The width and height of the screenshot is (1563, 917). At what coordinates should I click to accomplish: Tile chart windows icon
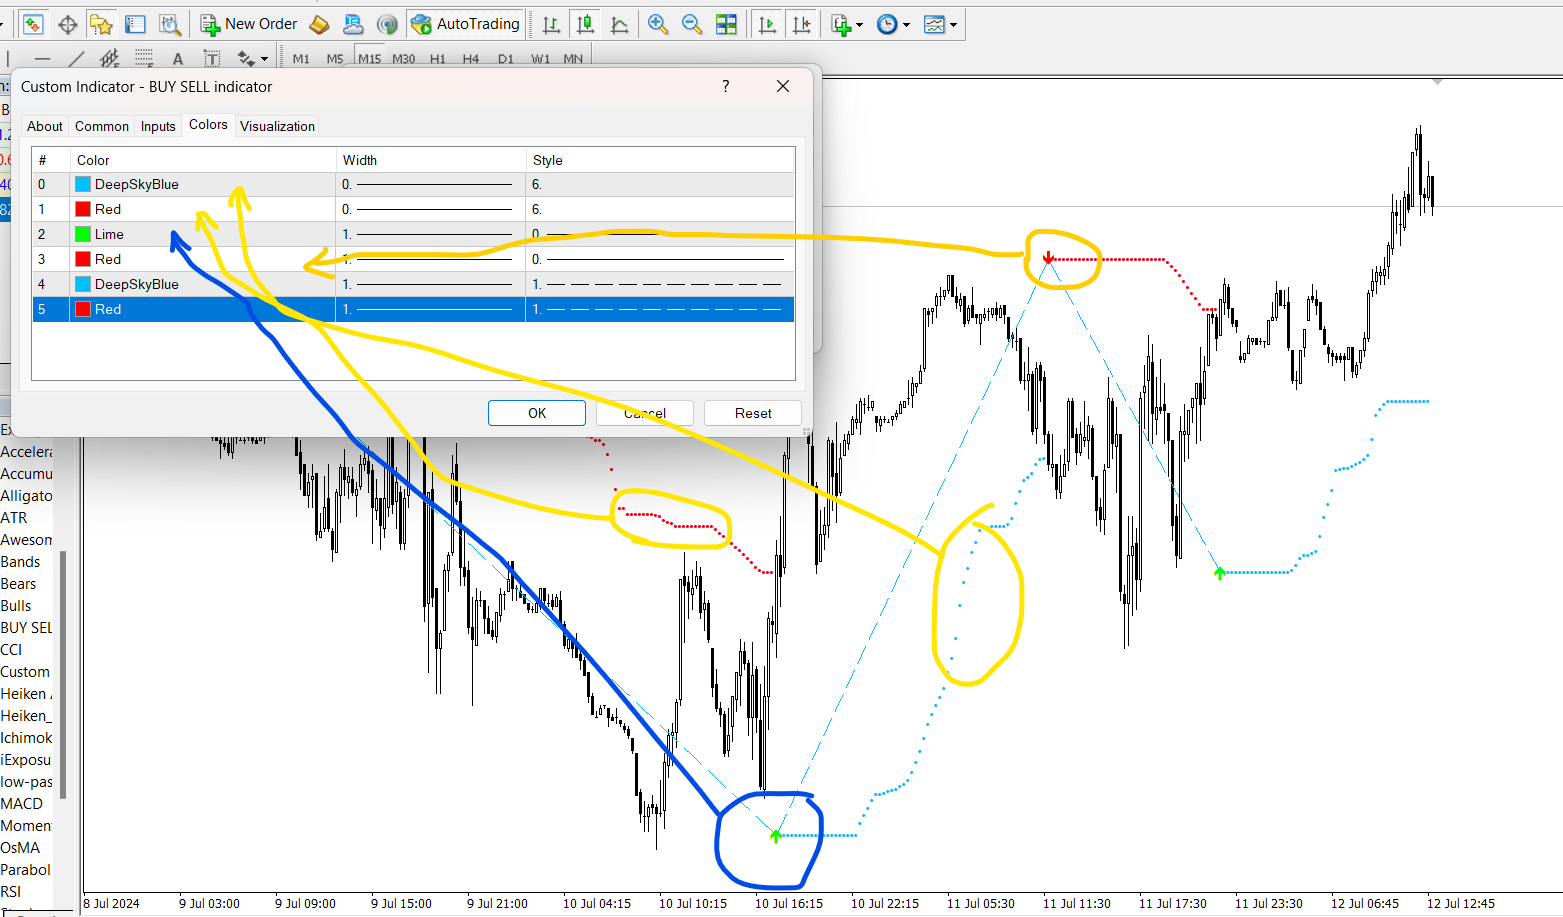coord(726,24)
